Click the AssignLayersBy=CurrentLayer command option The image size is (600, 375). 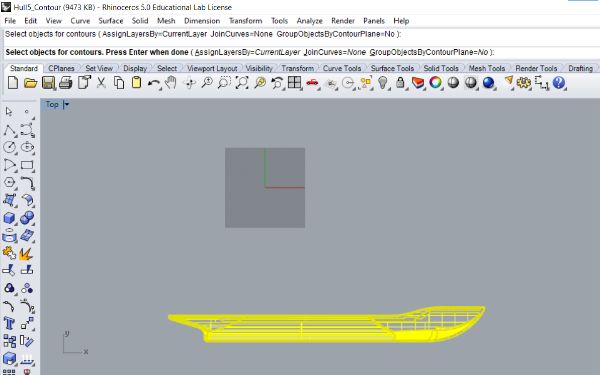tap(247, 52)
